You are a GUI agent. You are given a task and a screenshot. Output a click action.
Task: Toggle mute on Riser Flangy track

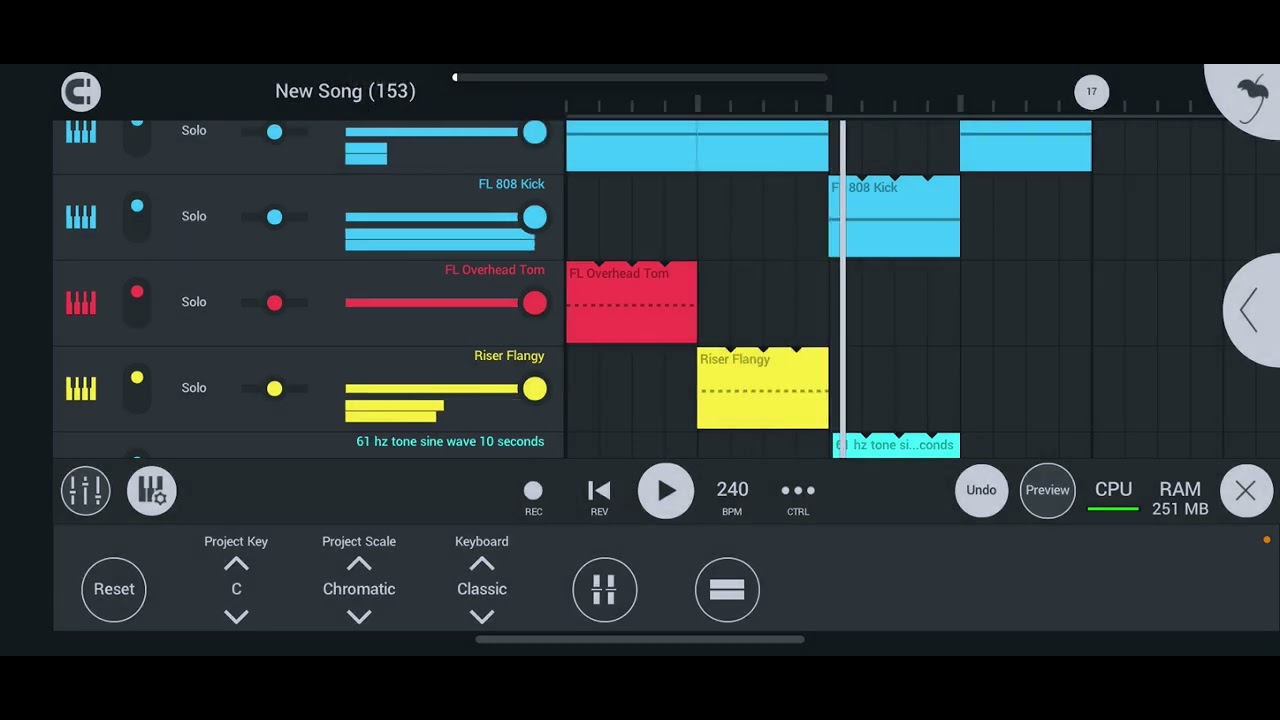point(137,388)
